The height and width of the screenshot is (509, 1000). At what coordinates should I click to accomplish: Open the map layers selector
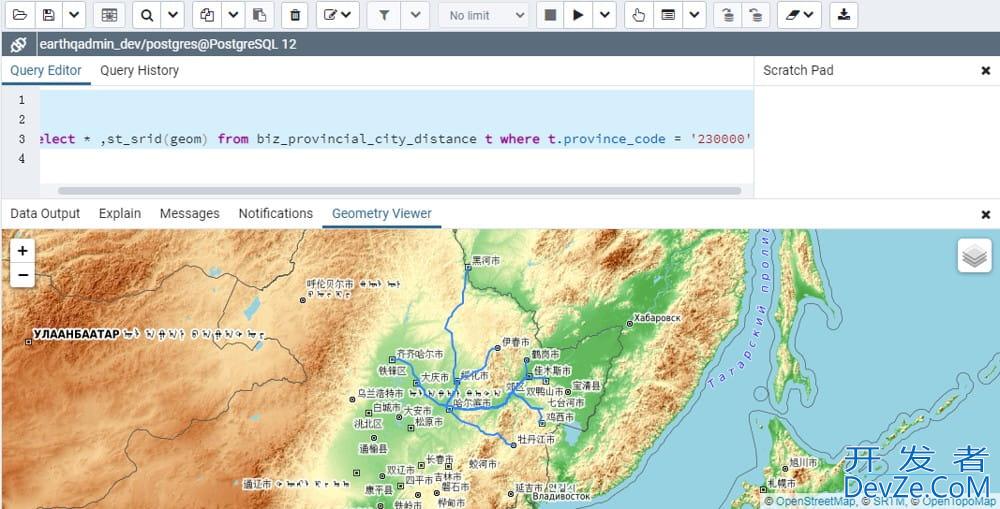click(974, 256)
